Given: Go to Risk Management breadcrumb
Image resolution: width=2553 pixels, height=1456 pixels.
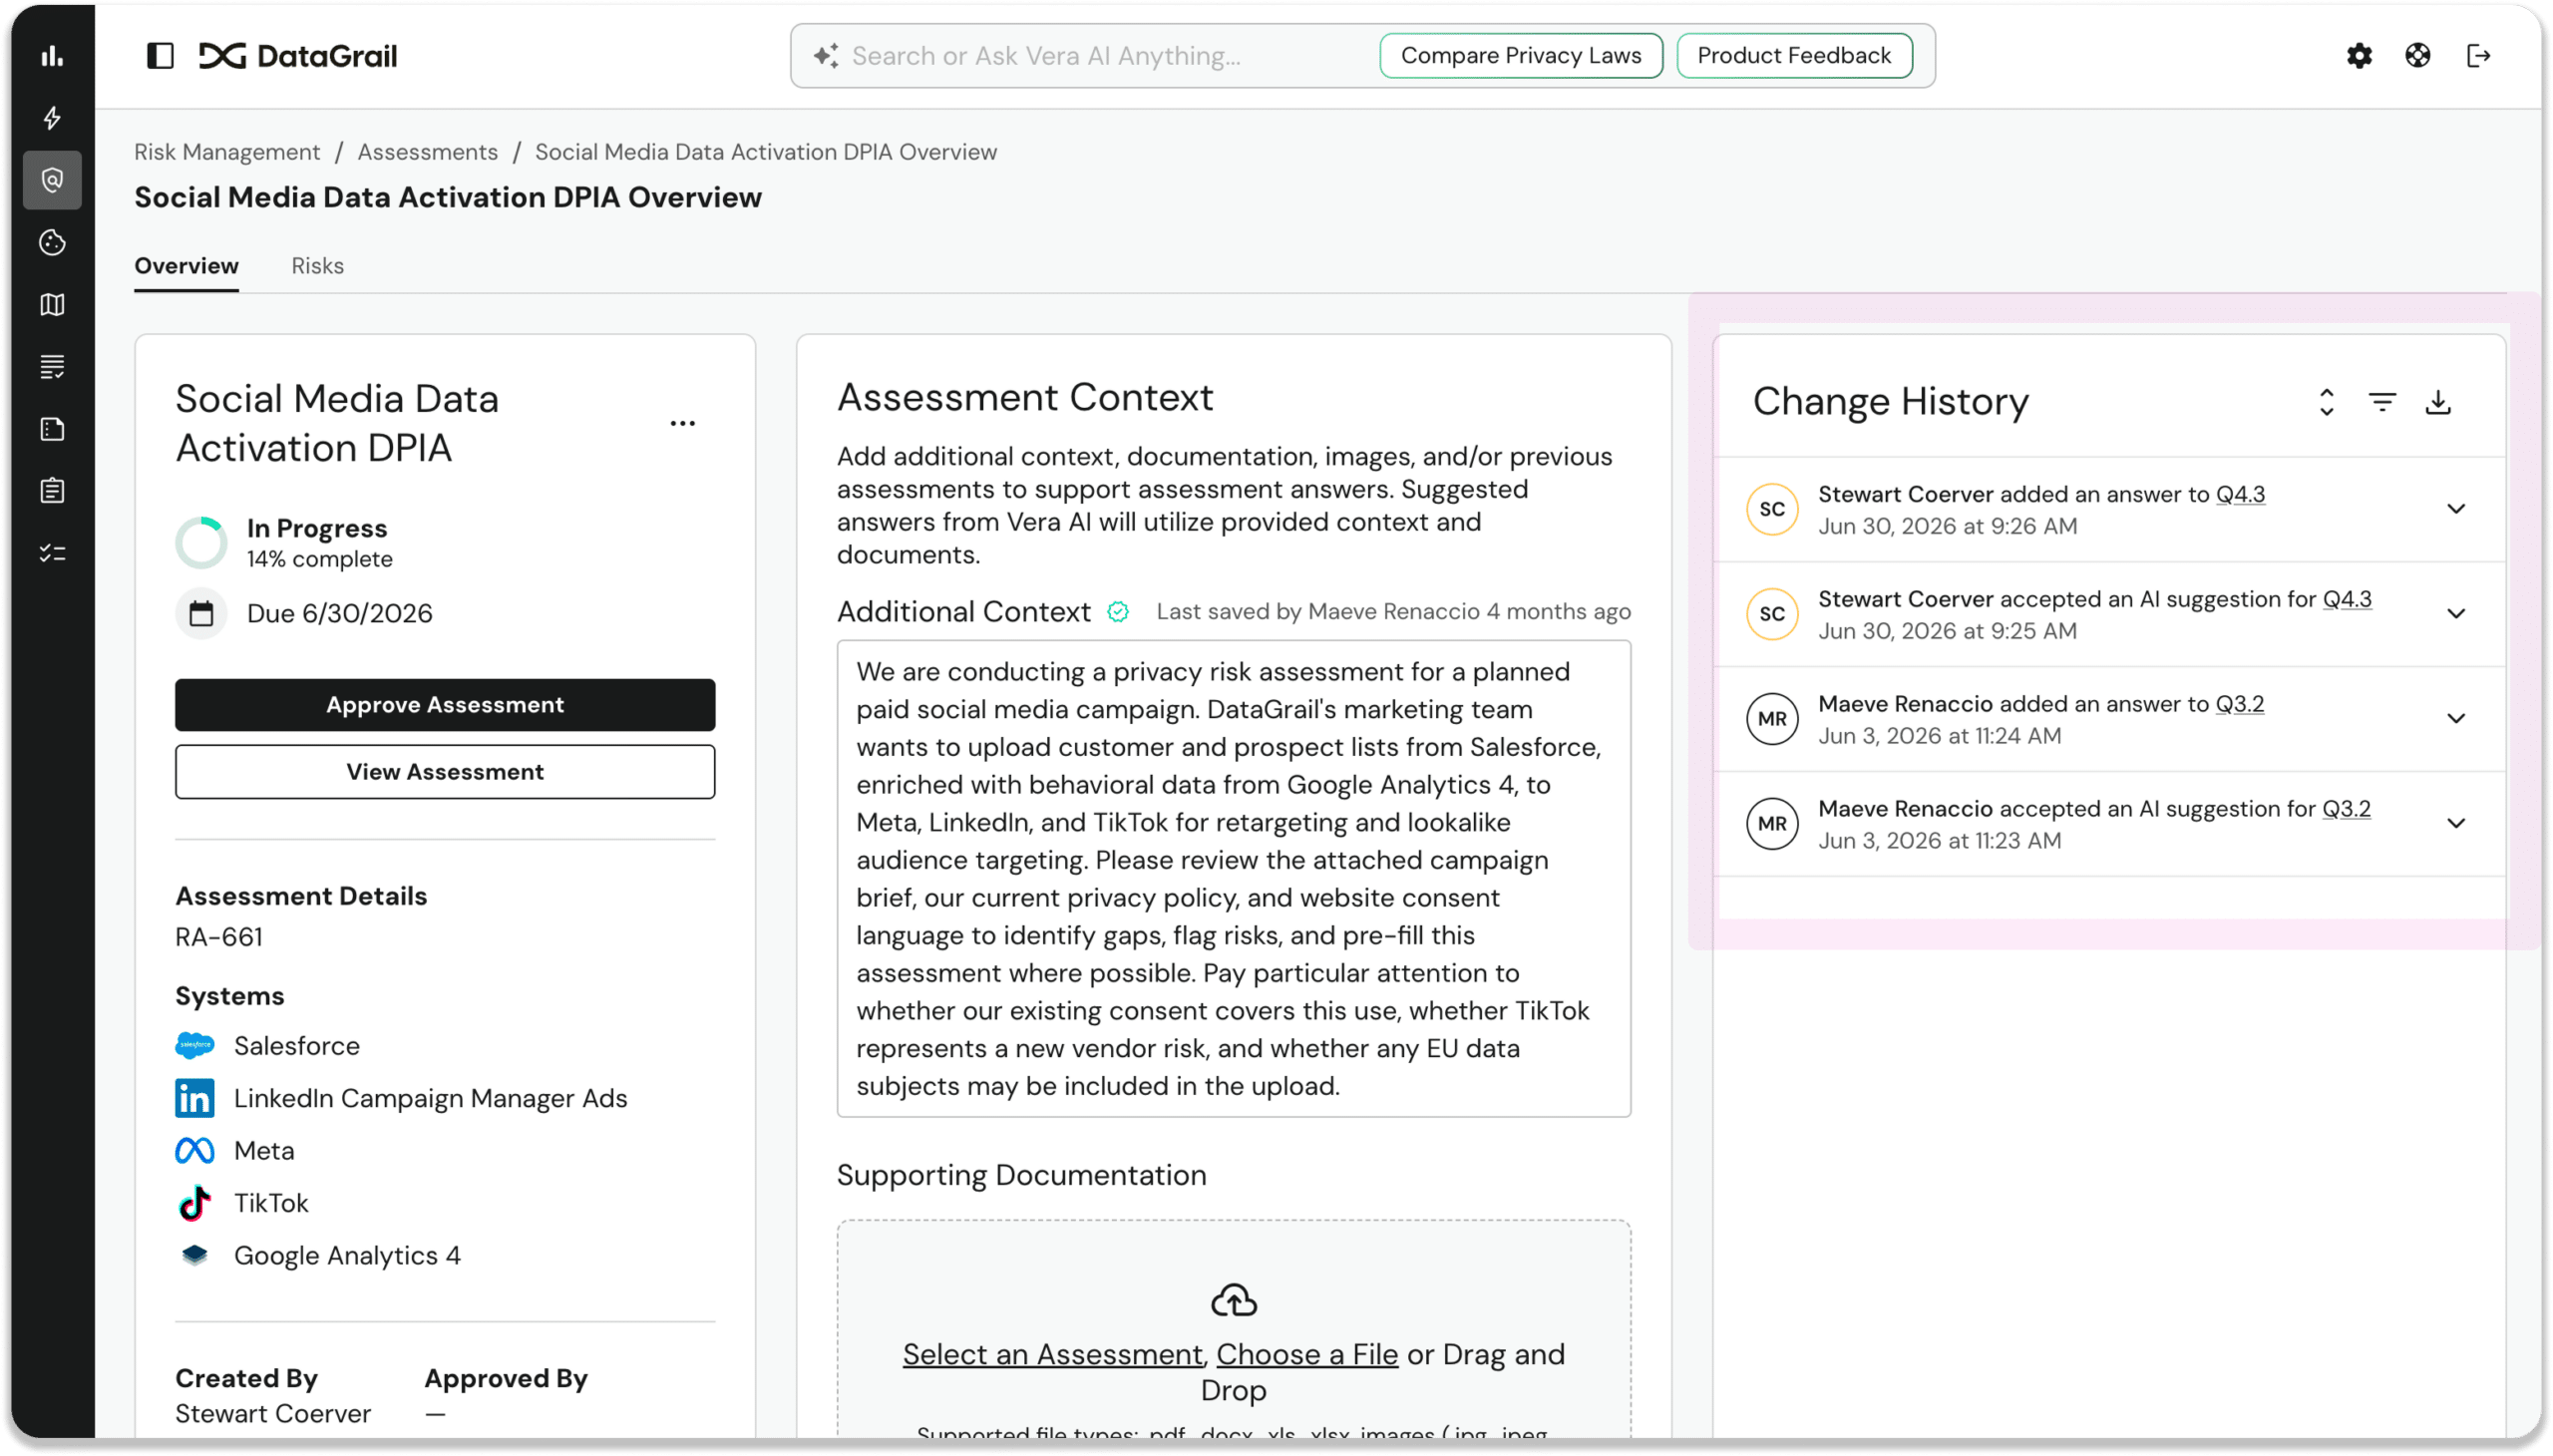Looking at the screenshot, I should pyautogui.click(x=227, y=152).
